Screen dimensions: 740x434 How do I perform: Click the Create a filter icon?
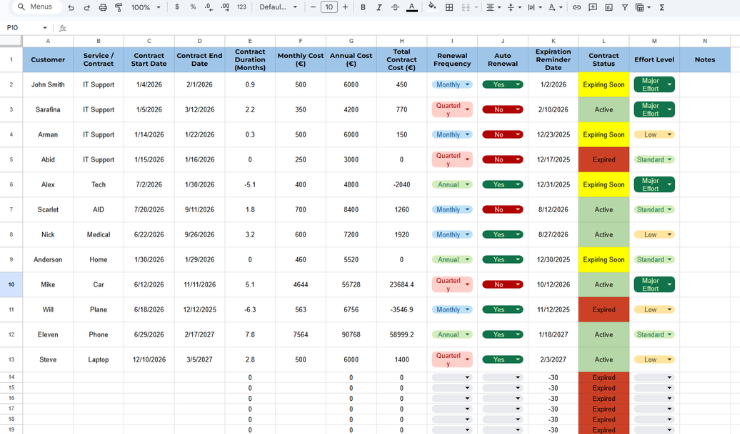625,7
